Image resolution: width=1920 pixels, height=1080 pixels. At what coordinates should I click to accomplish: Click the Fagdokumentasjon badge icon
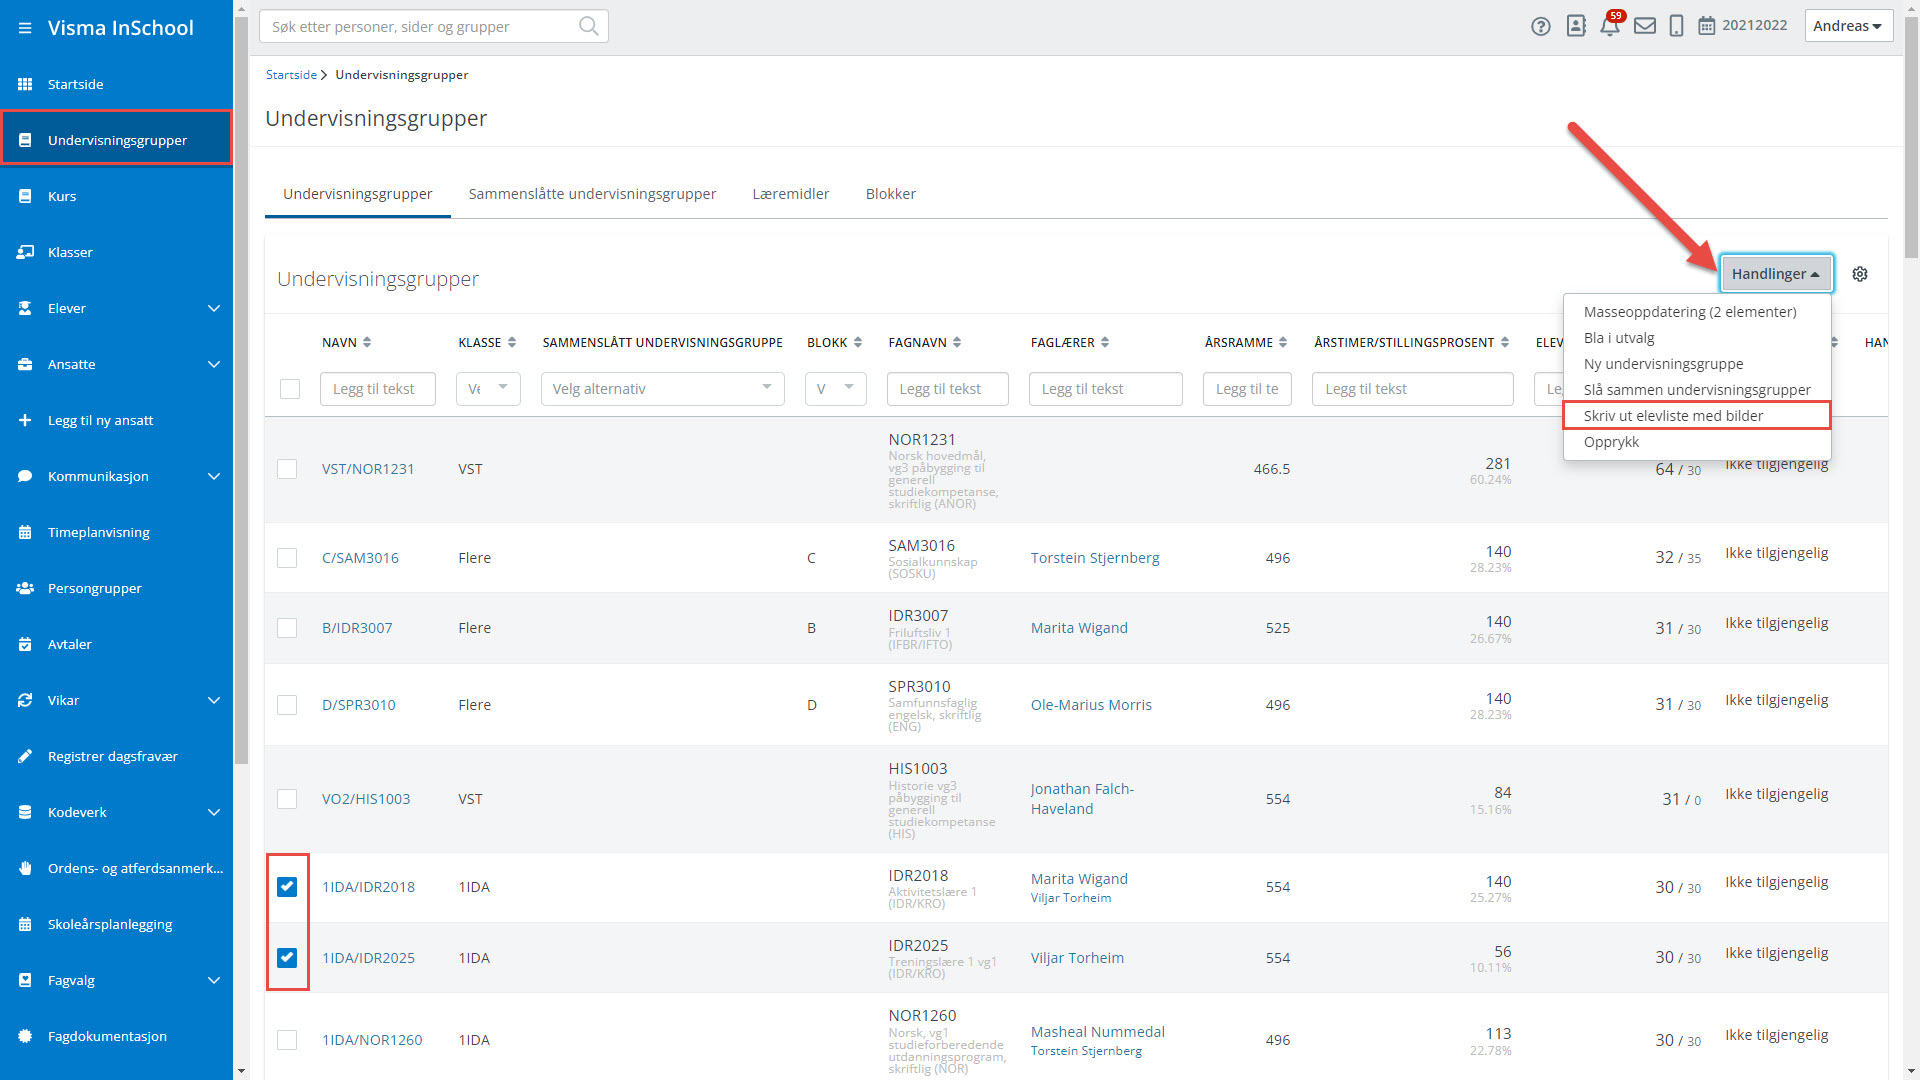click(x=25, y=1036)
